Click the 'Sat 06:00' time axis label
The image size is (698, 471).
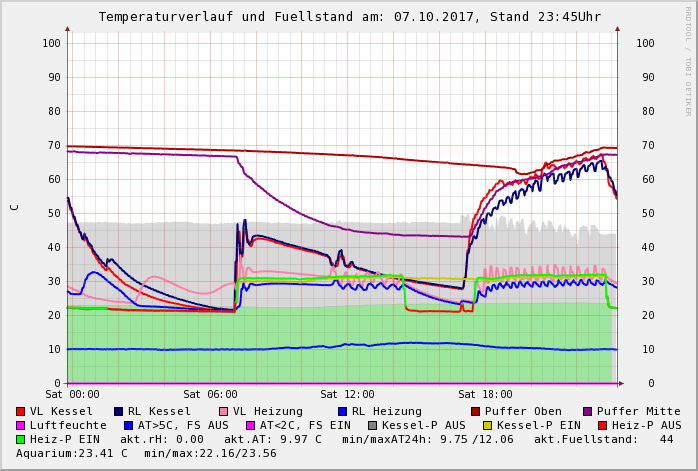(210, 395)
